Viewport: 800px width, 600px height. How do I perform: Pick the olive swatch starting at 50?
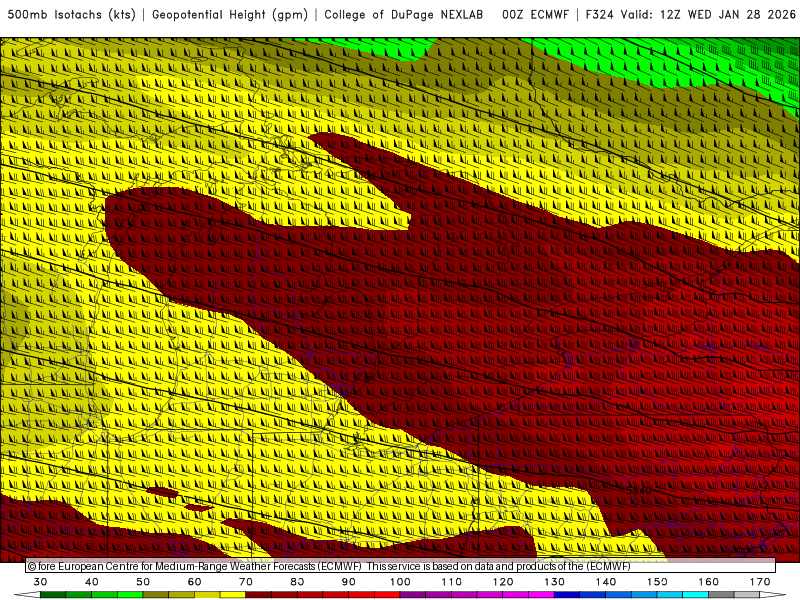click(x=156, y=595)
